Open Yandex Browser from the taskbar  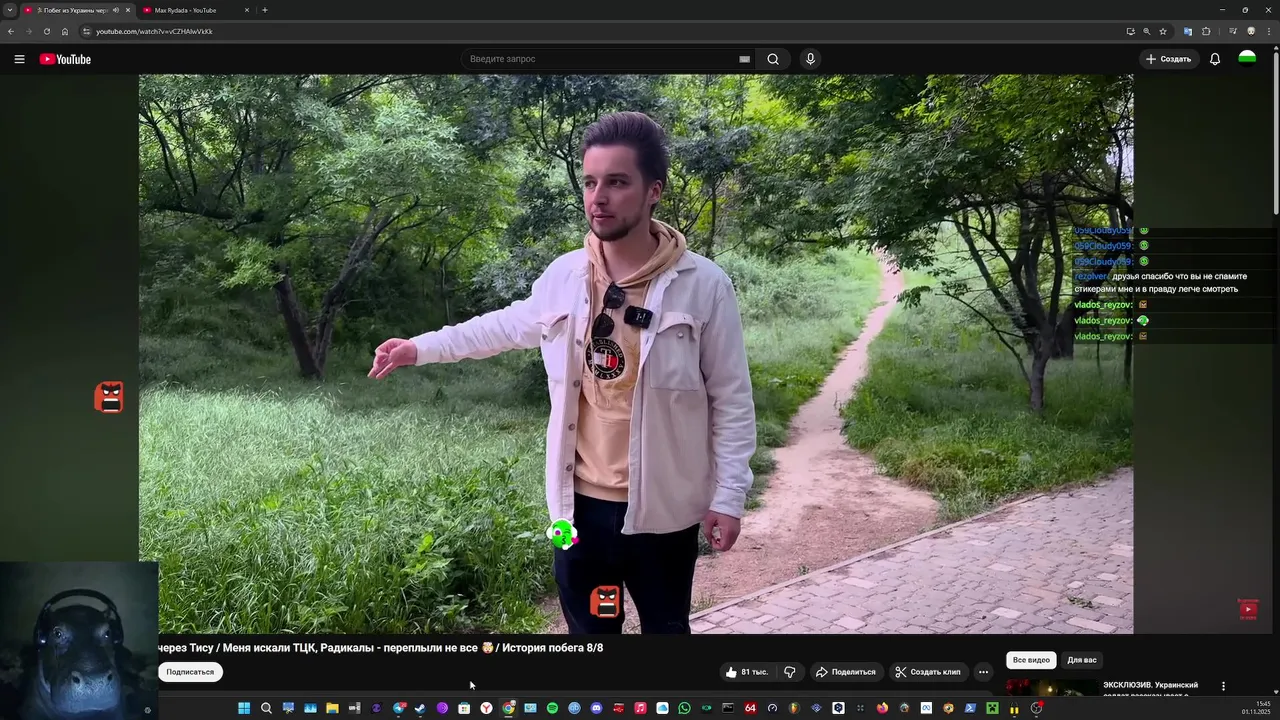click(x=486, y=708)
